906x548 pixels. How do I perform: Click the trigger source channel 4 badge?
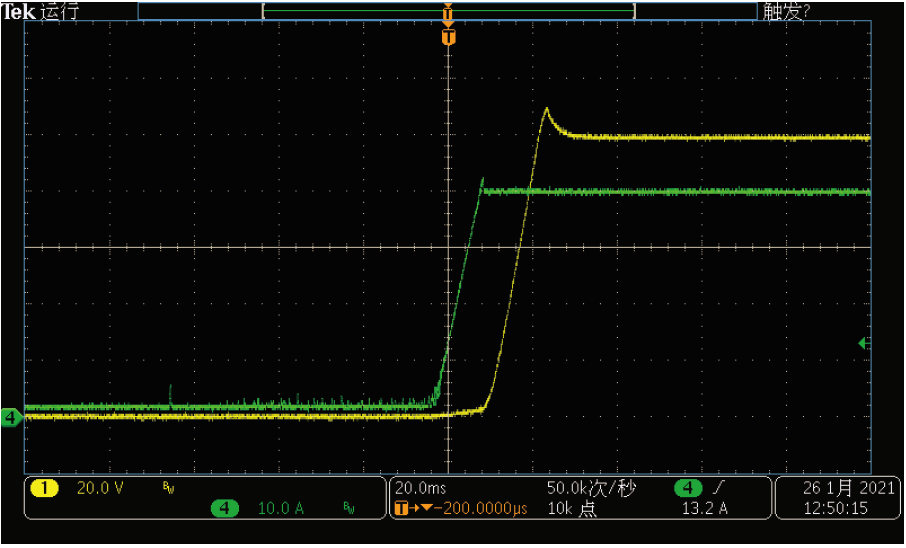pyautogui.click(x=687, y=488)
